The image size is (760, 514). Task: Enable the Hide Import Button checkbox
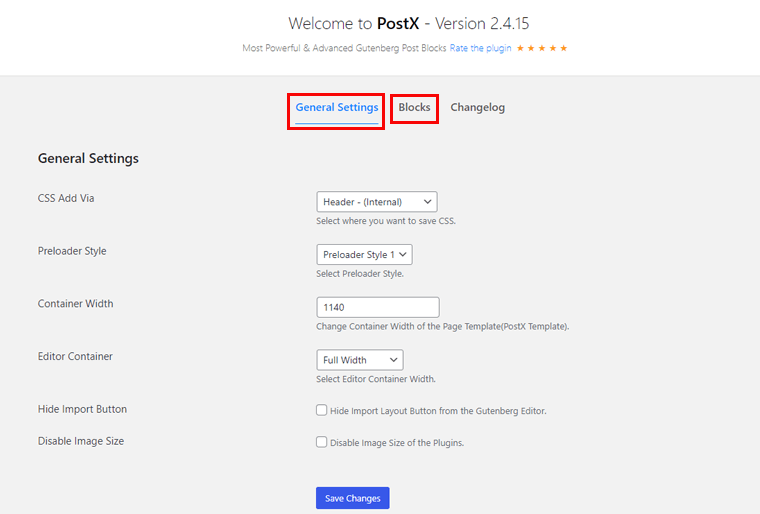(322, 410)
